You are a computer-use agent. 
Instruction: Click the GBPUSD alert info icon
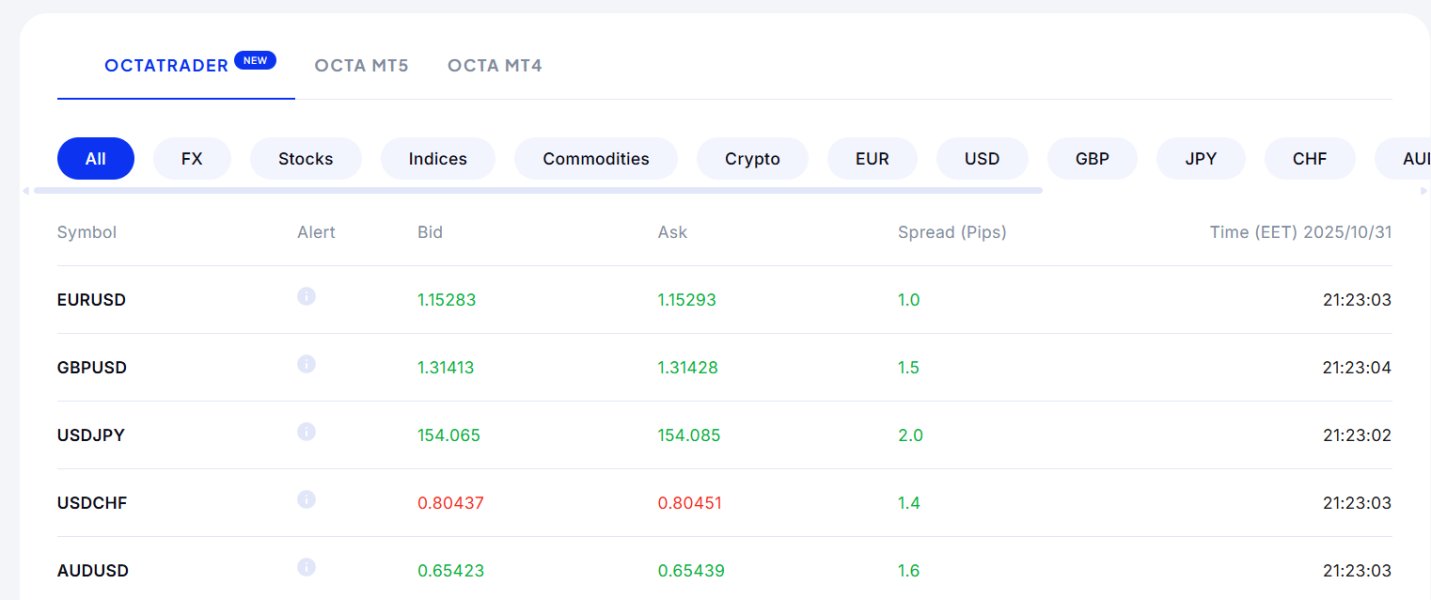(x=307, y=364)
